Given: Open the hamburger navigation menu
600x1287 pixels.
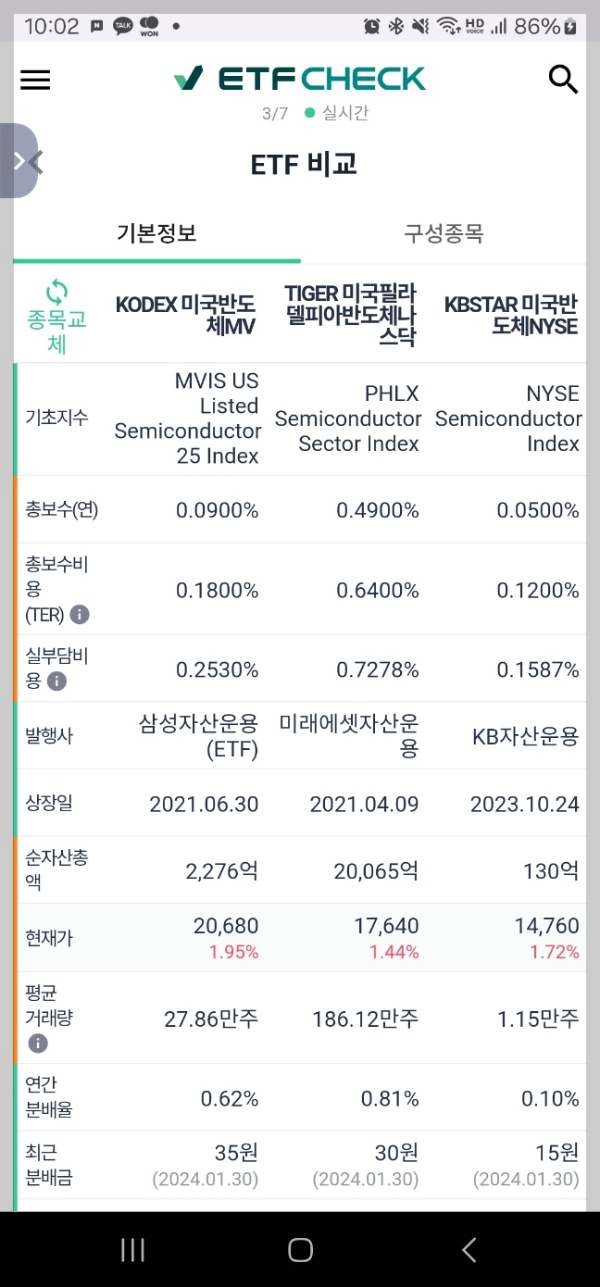Looking at the screenshot, I should click(x=35, y=80).
